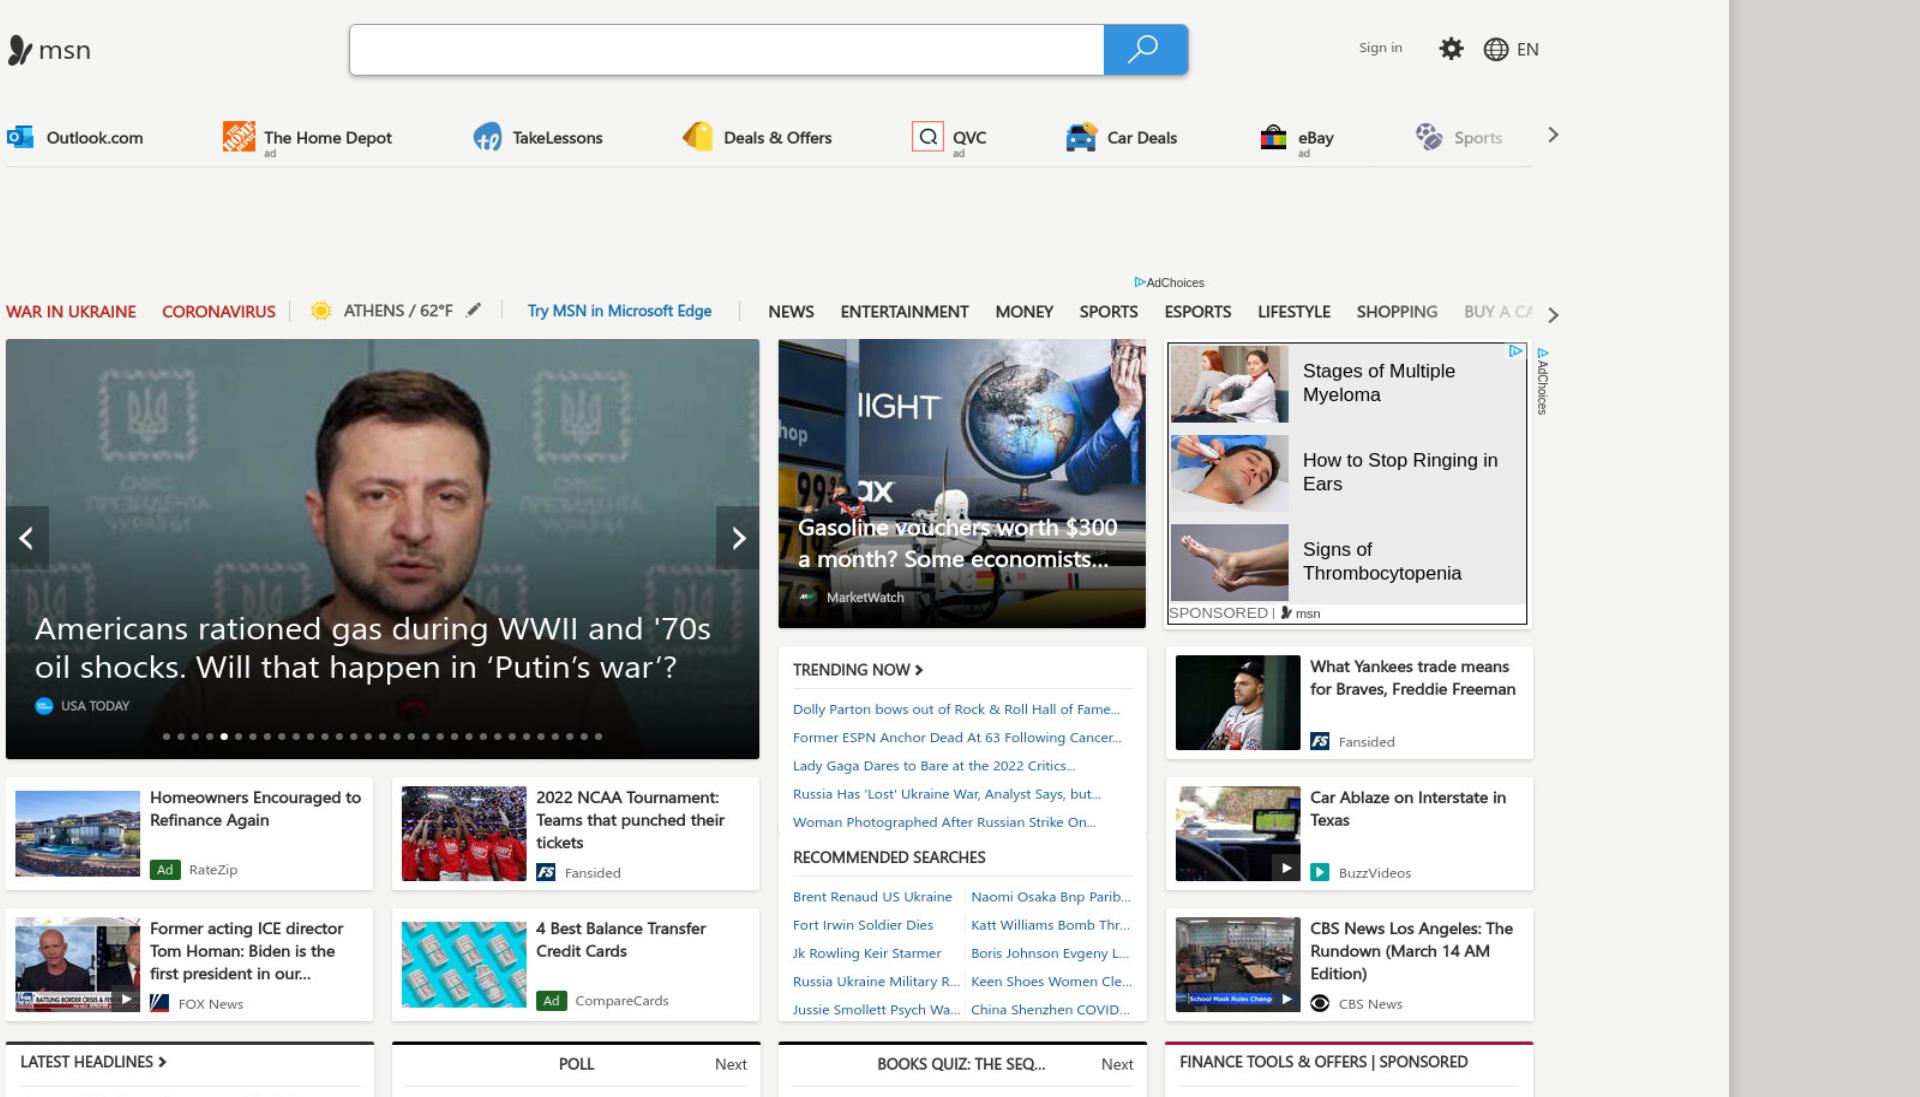Open the ENTERTAINMENT menu tab
Screen dimensions: 1920x1097
pyautogui.click(x=904, y=312)
